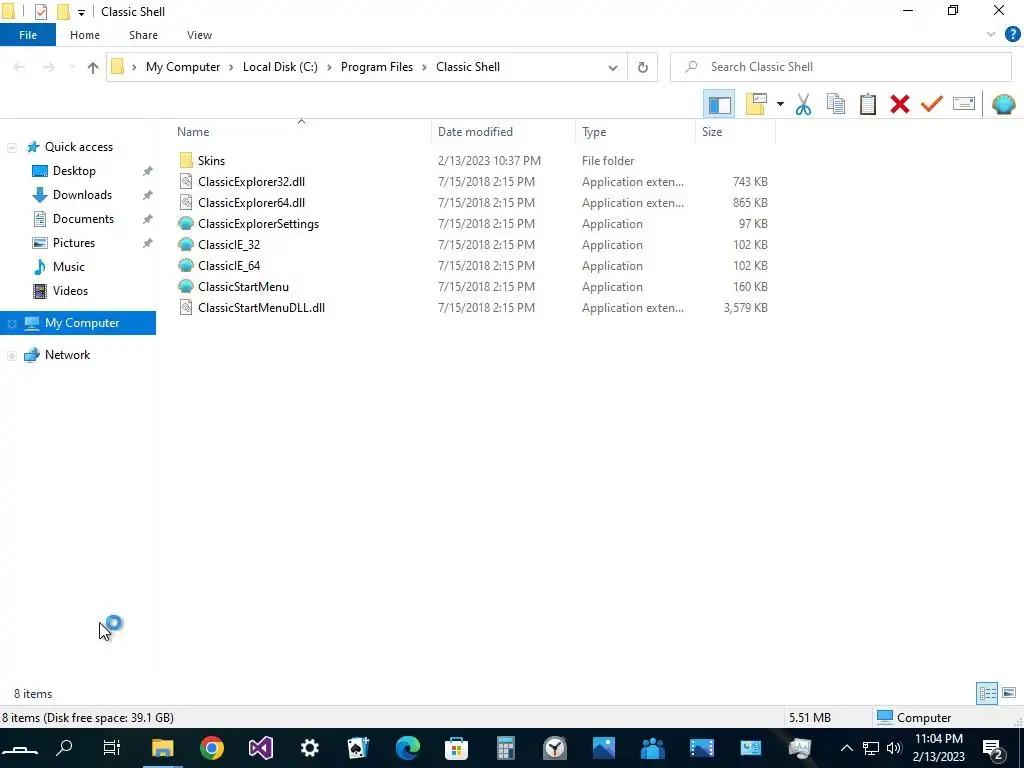Expand the chevron after My Computer breadcrumb
The height and width of the screenshot is (768, 1024).
(x=231, y=67)
